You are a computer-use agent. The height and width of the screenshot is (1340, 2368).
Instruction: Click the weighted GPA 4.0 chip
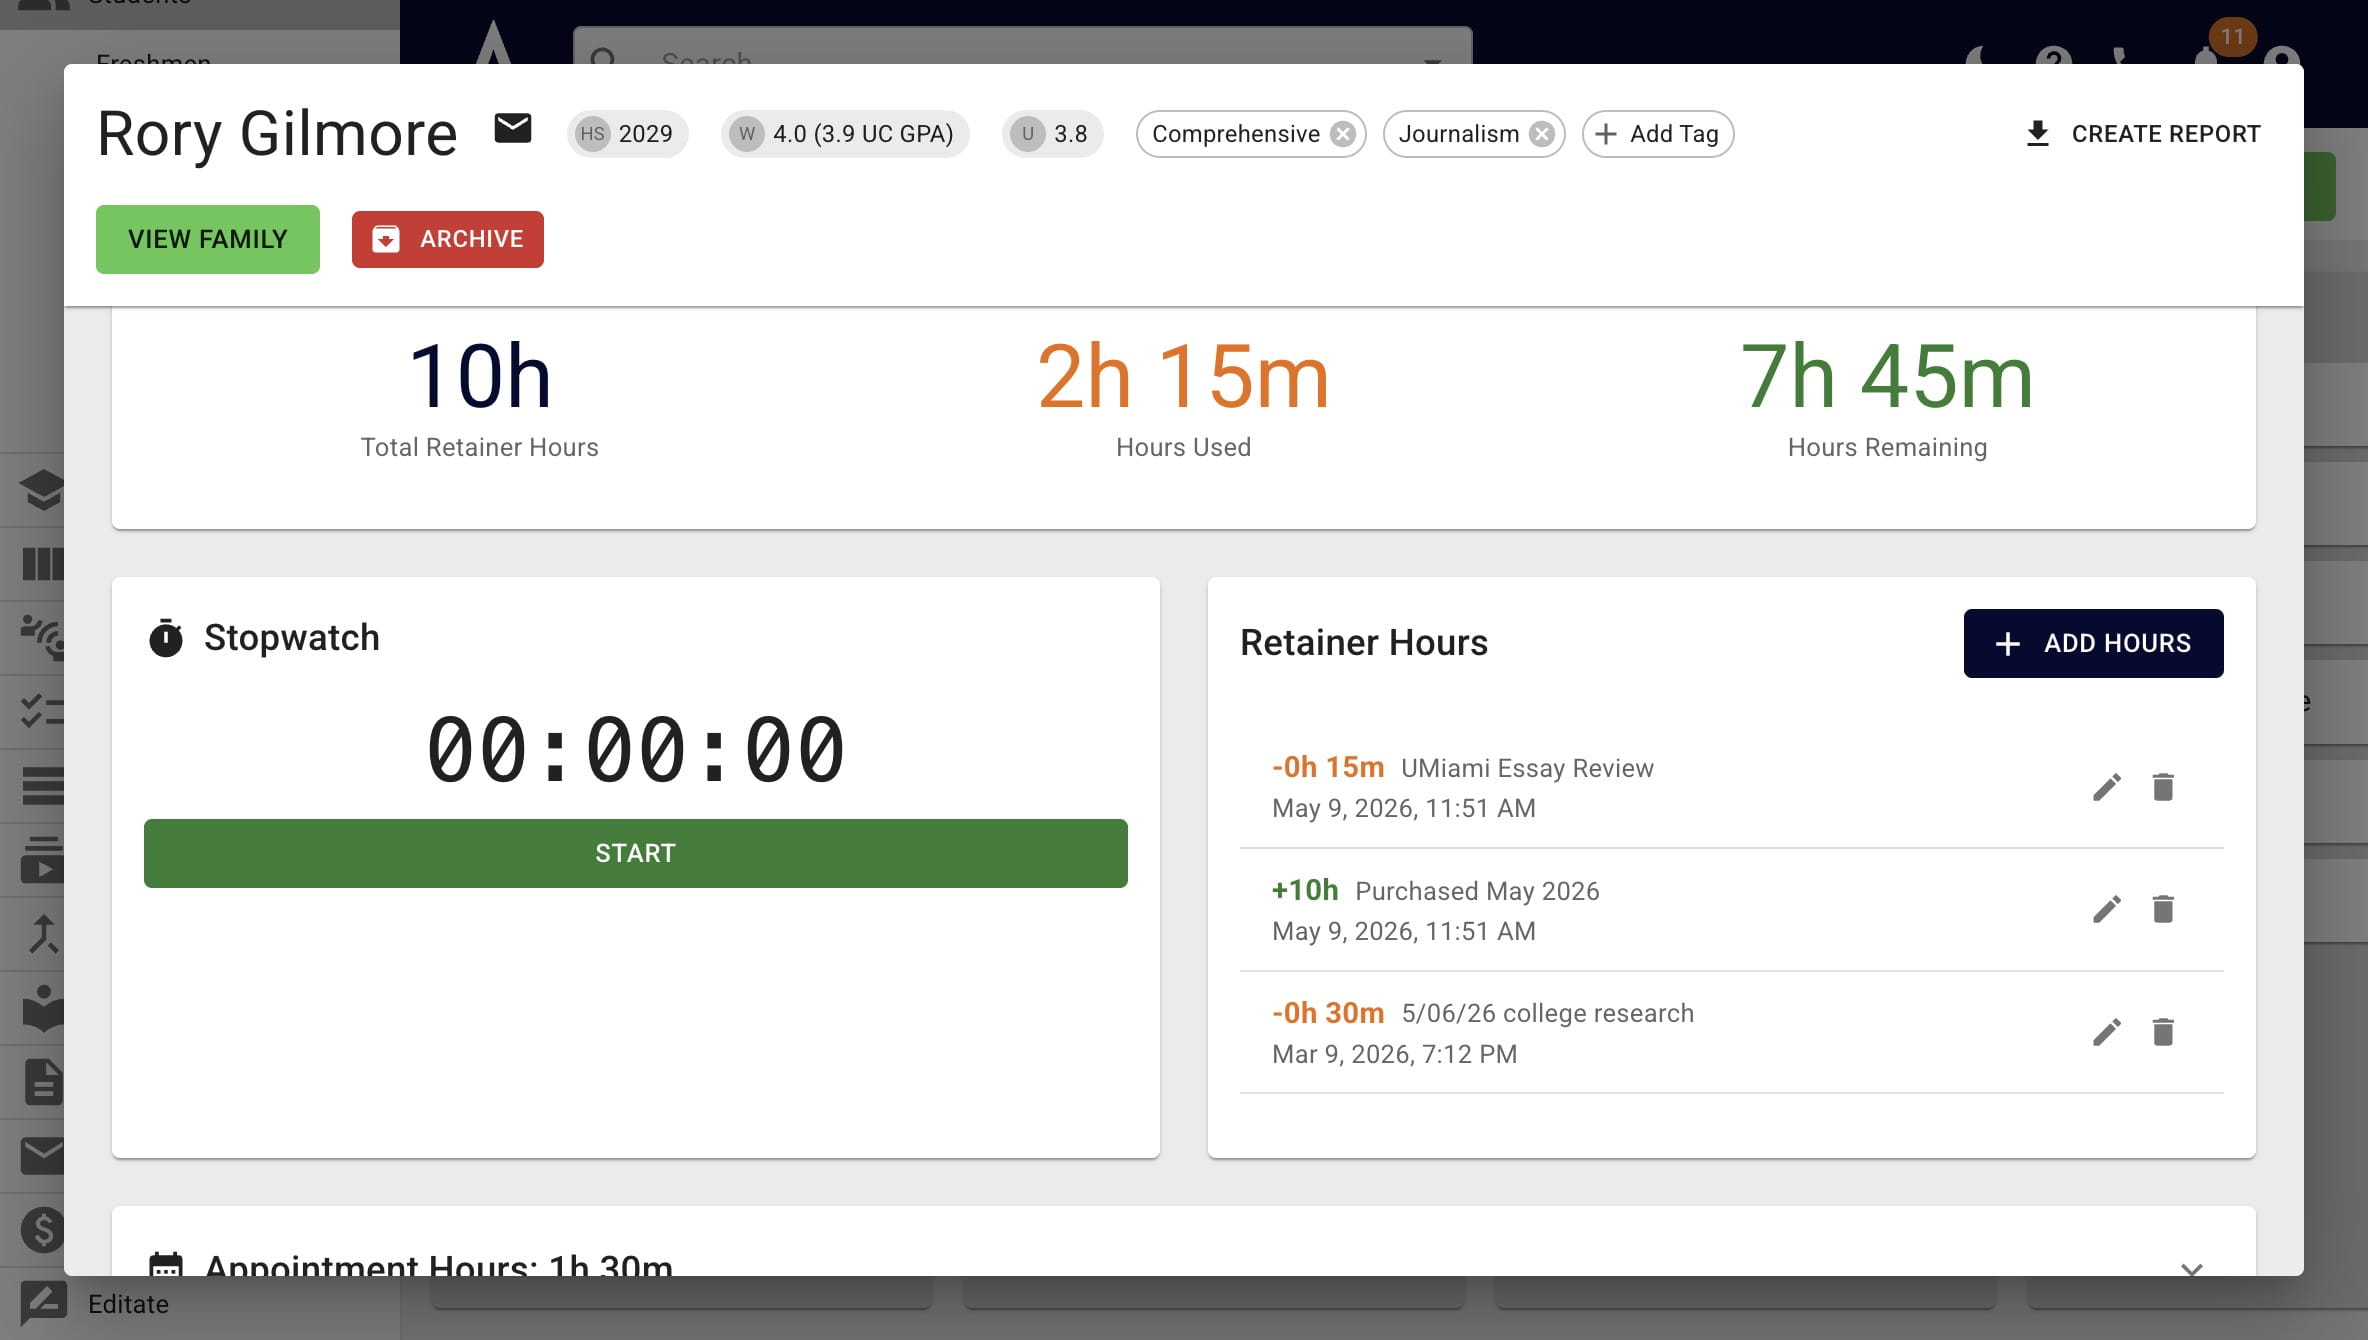tap(845, 134)
